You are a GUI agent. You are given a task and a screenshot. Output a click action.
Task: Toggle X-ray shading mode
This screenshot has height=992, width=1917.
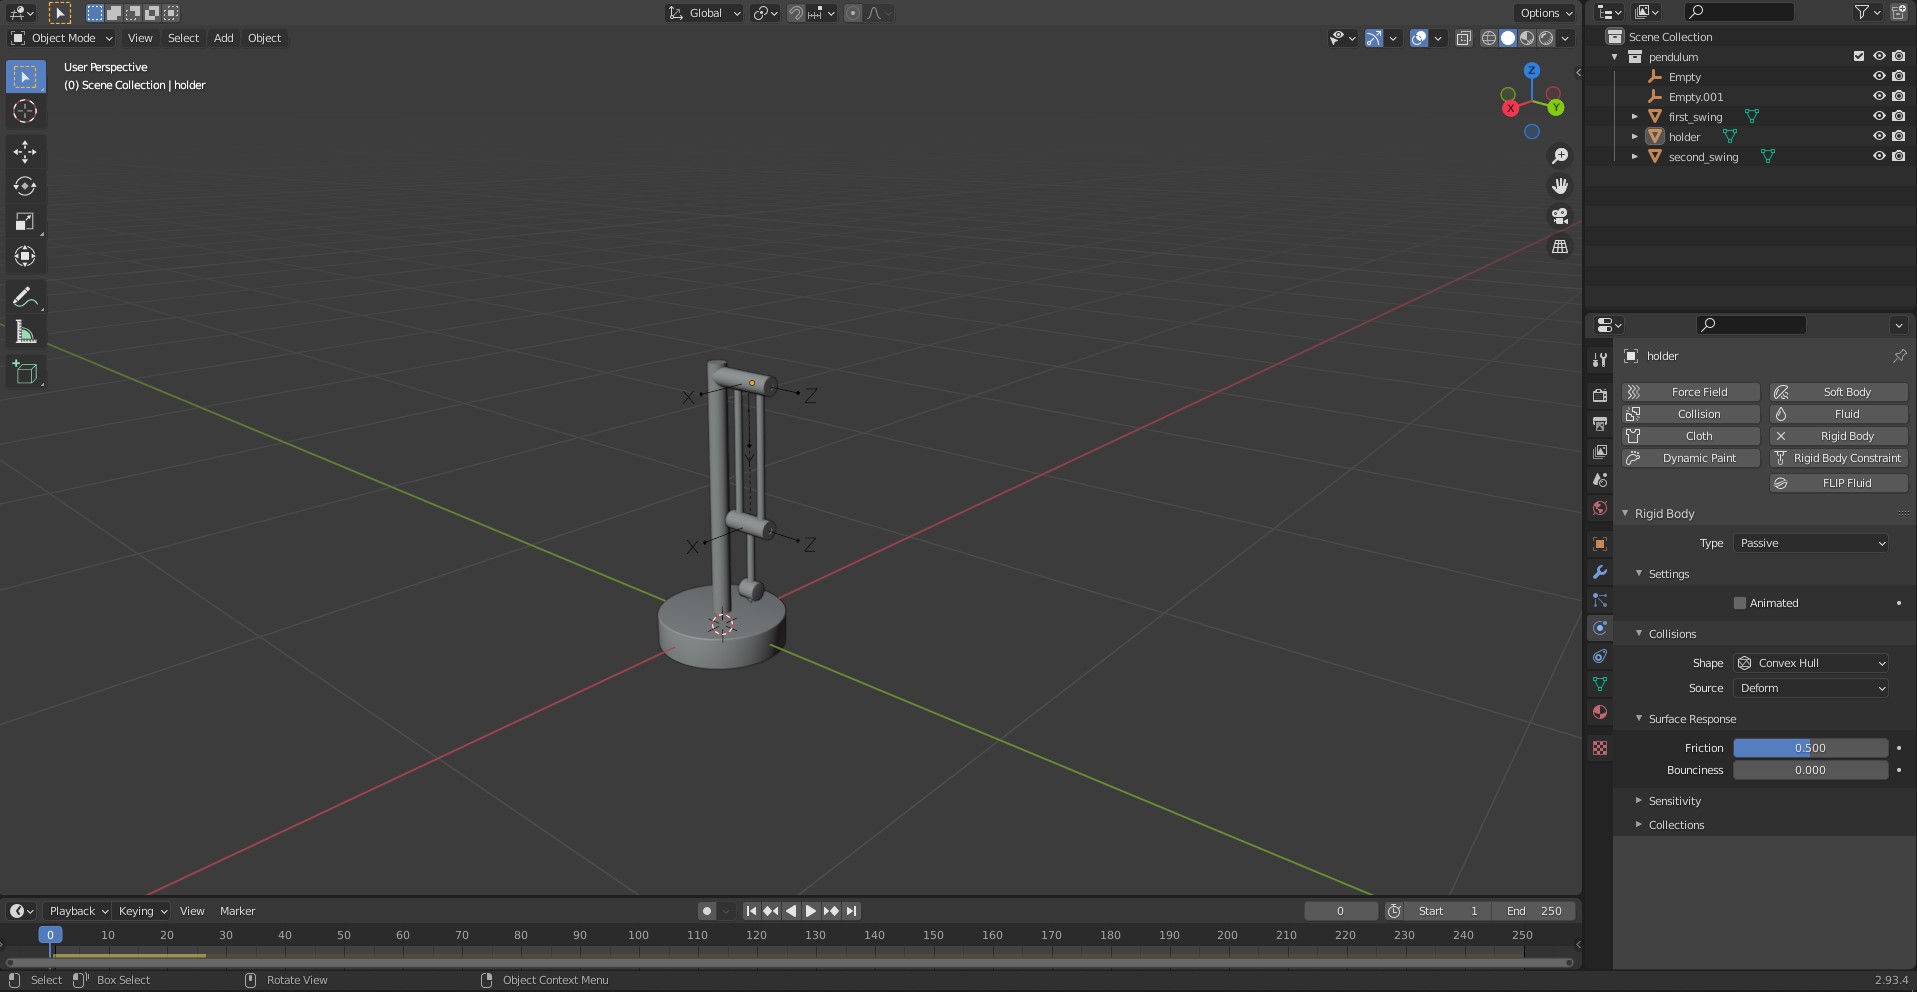point(1463,38)
